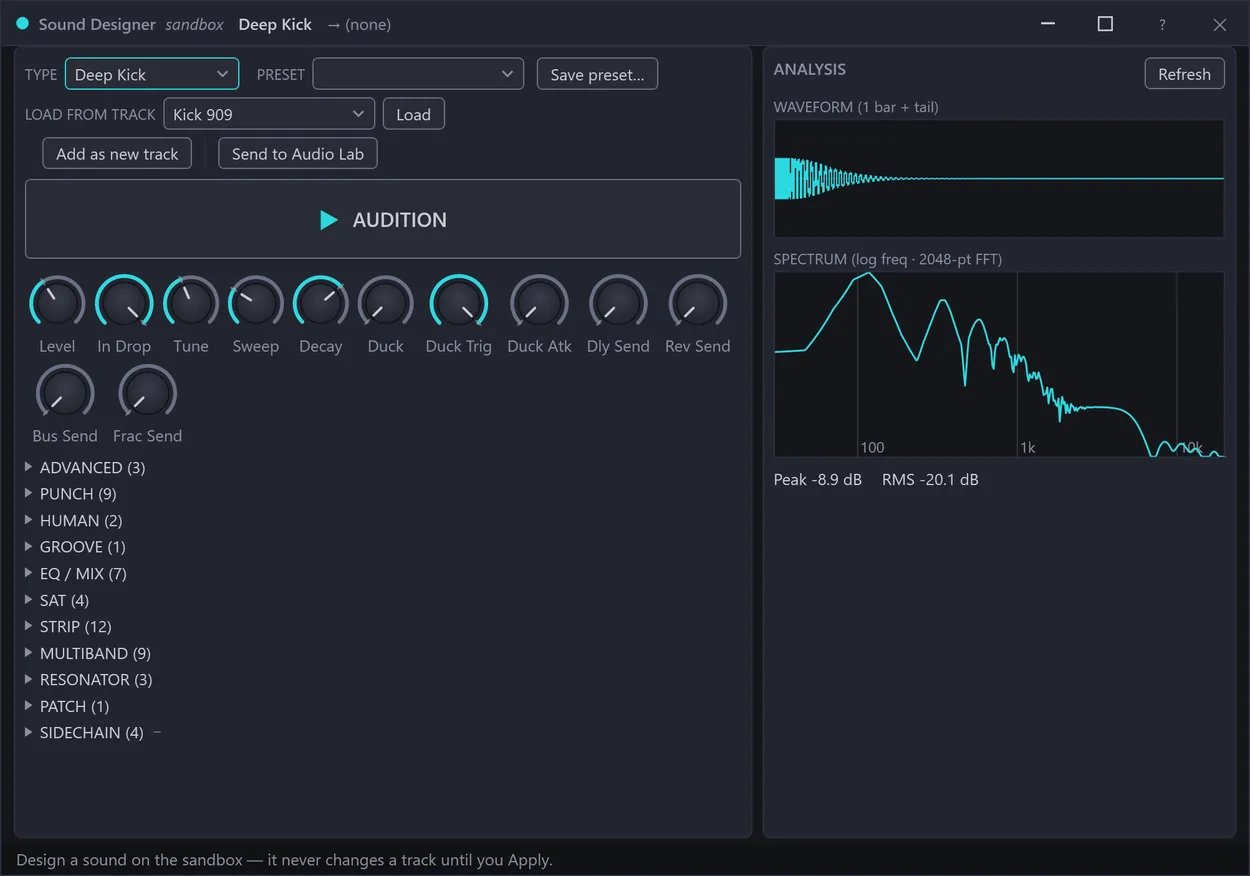Image resolution: width=1250 pixels, height=876 pixels.
Task: Click the Duck knob
Action: click(x=385, y=303)
